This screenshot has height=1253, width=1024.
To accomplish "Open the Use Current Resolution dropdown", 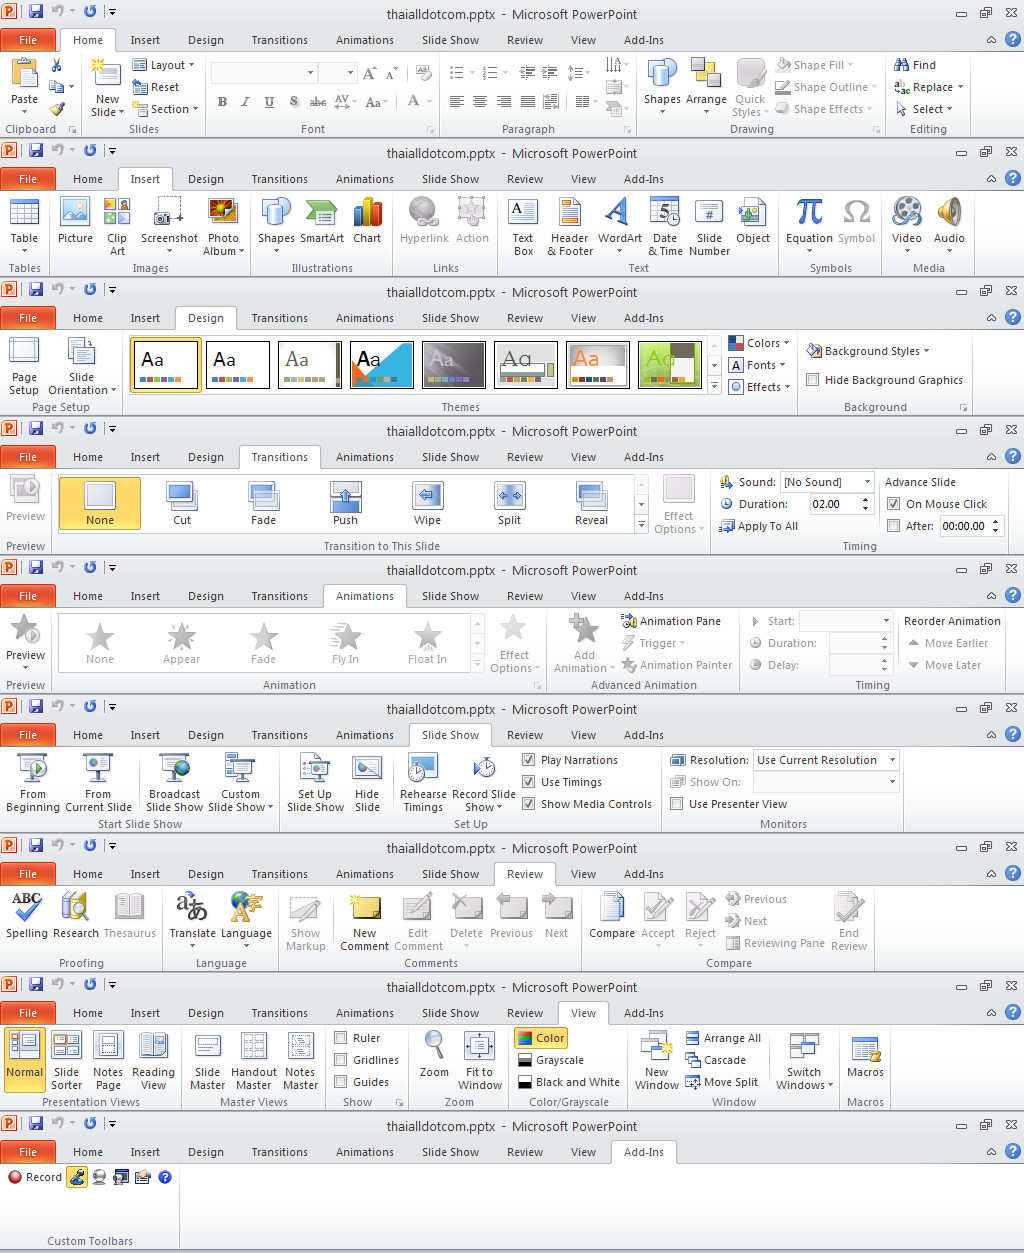I will point(825,760).
